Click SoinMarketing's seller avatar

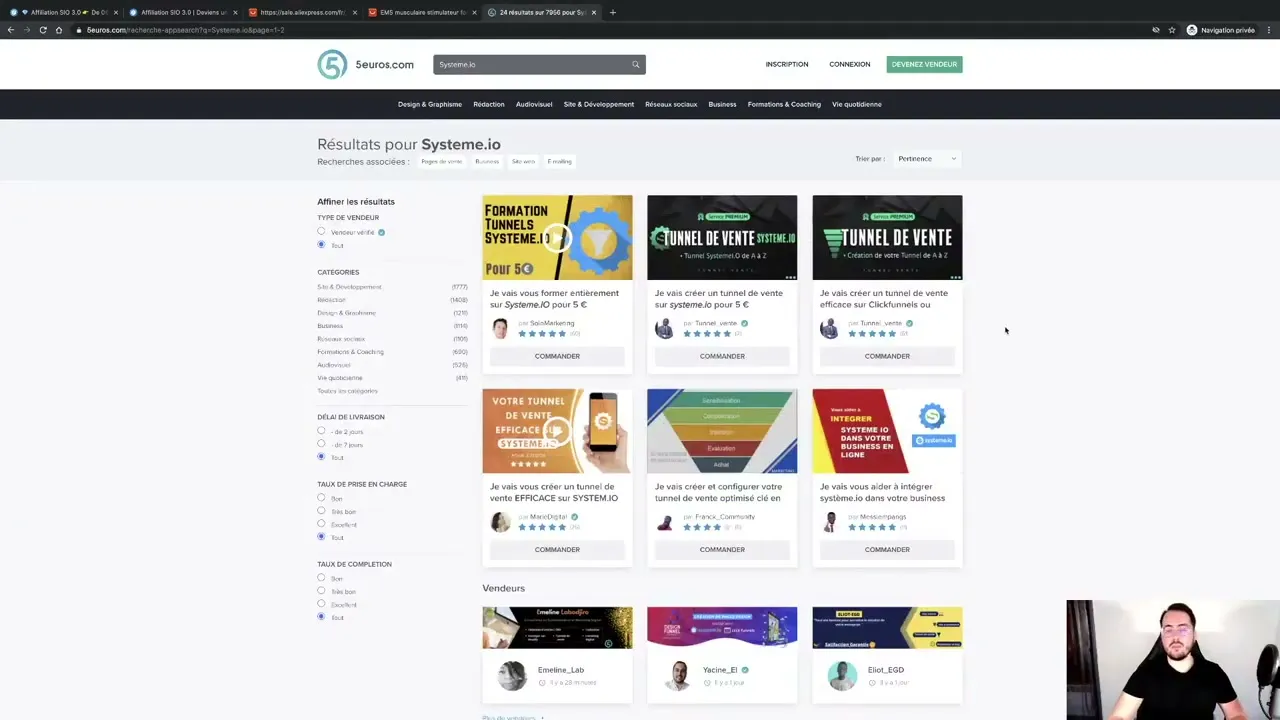[x=500, y=327]
